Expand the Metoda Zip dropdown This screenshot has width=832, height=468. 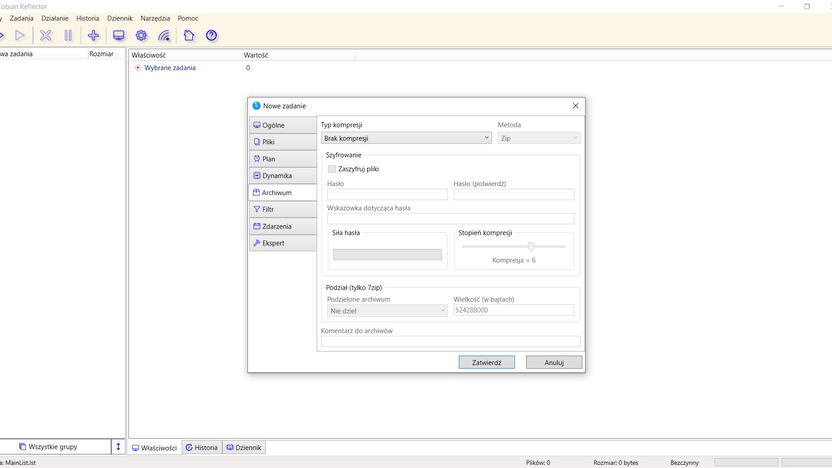pyautogui.click(x=539, y=138)
